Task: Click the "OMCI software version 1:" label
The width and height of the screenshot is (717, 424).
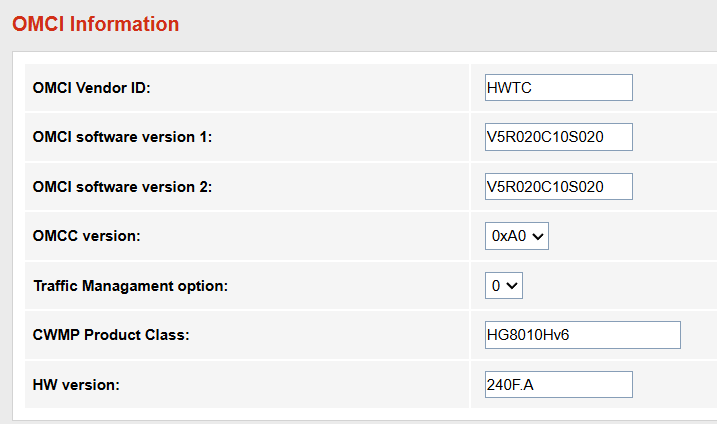Action: pyautogui.click(x=122, y=137)
